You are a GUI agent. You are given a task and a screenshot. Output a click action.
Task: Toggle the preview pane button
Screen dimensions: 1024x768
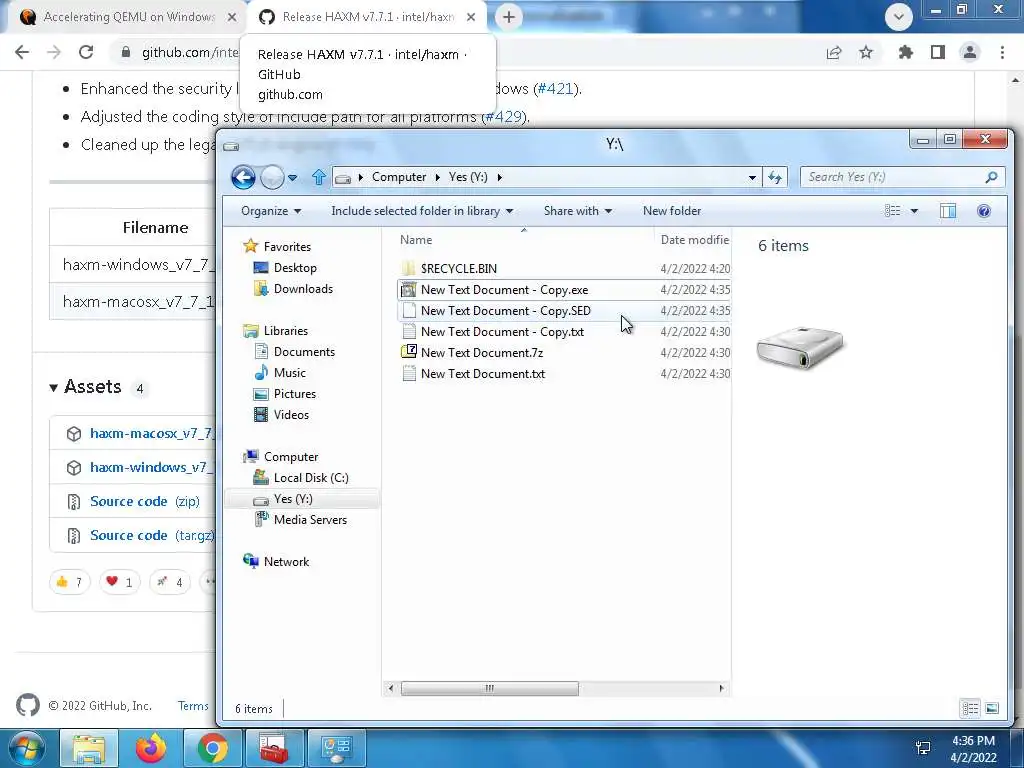coord(948,210)
